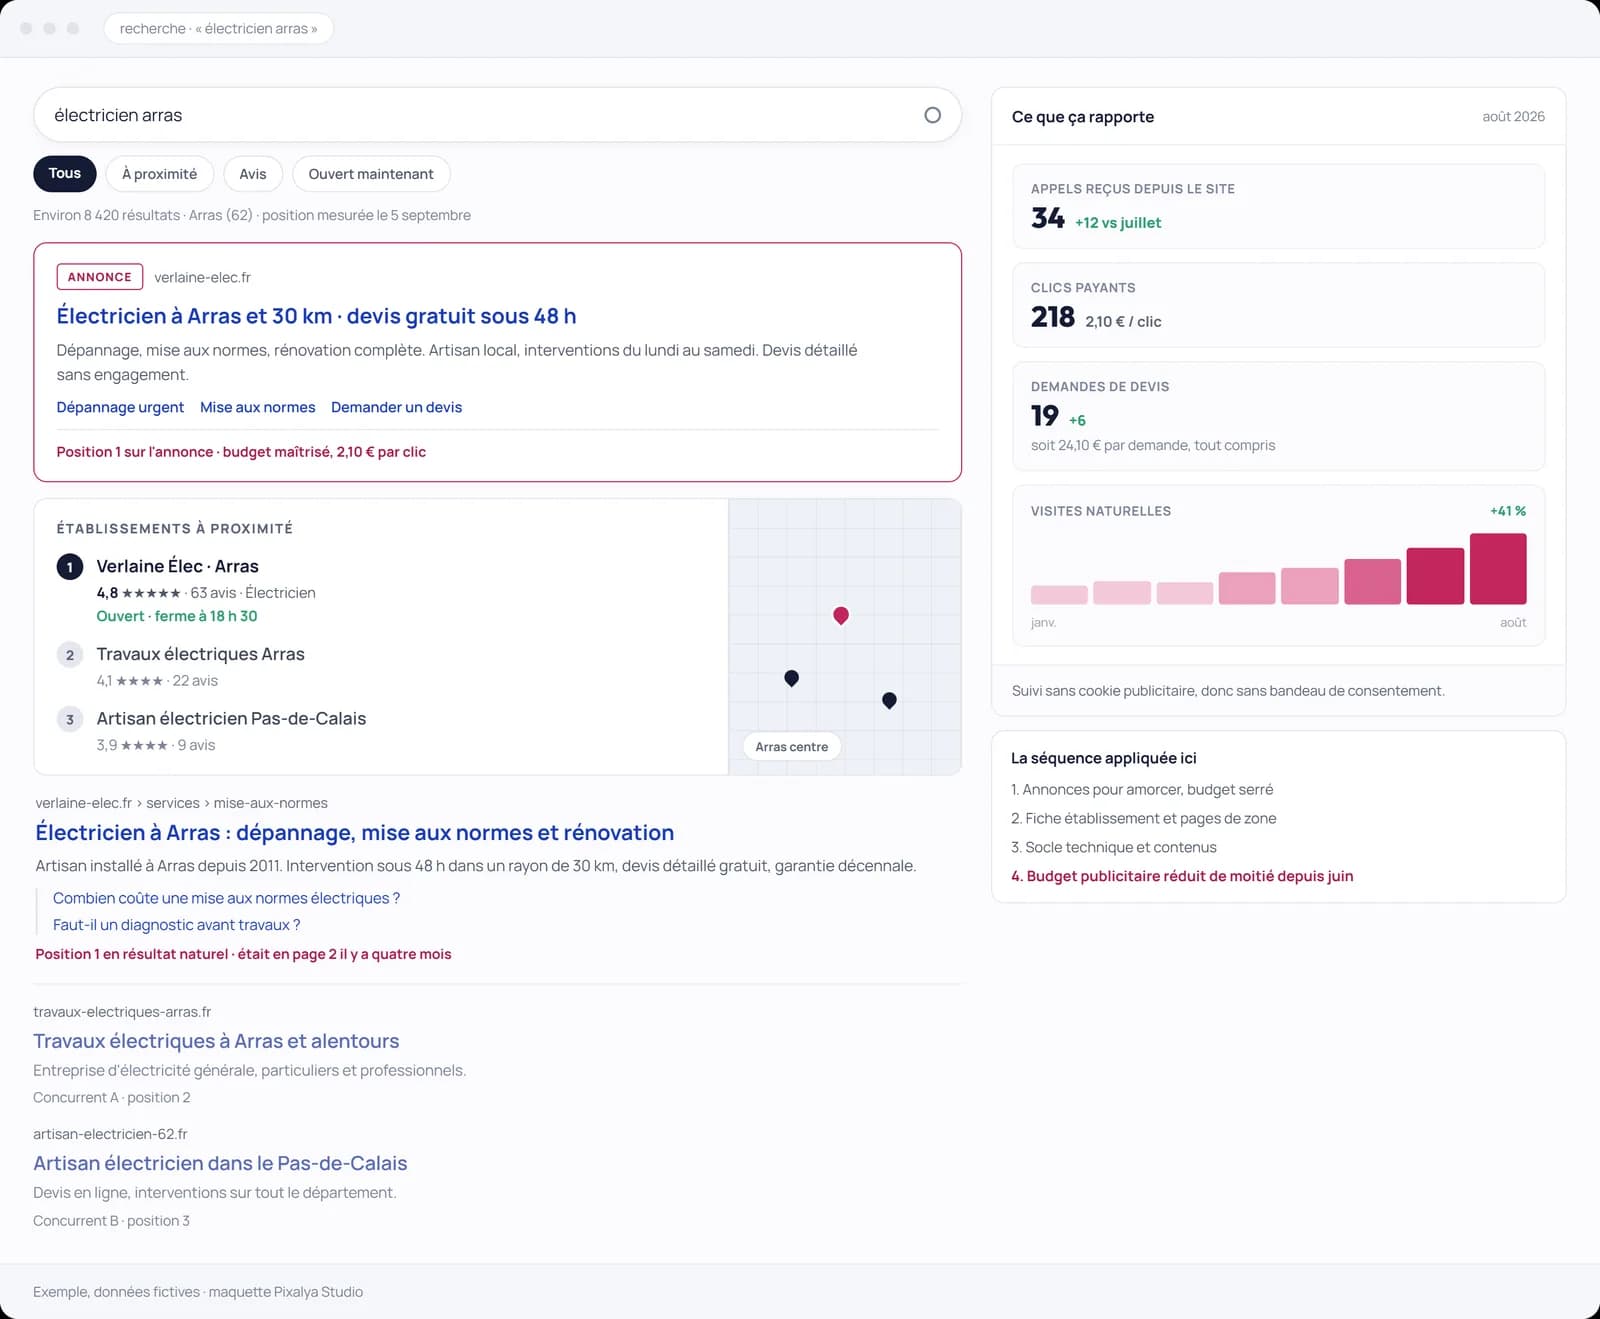
Task: Filter by Ouvert maintenant
Action: 371,174
